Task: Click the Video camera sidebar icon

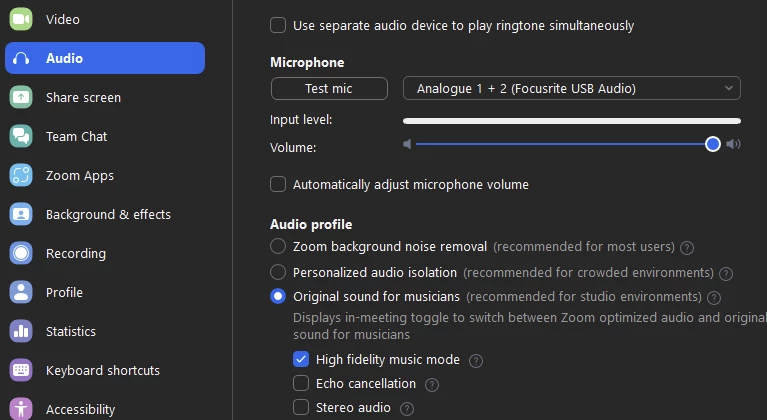Action: pos(21,19)
